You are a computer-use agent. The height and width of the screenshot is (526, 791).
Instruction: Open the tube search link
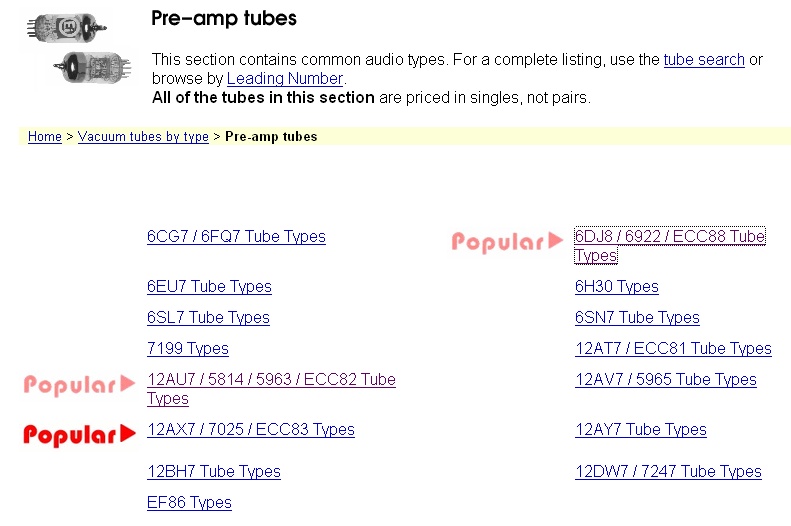click(x=704, y=60)
